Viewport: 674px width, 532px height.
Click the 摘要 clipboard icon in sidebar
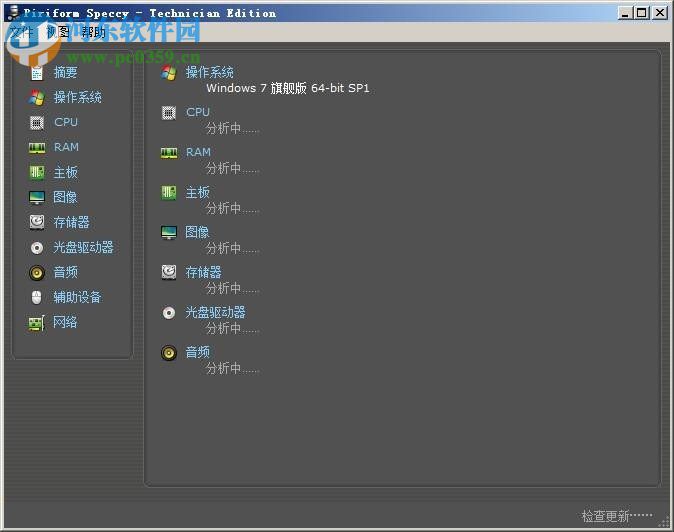tap(37, 73)
